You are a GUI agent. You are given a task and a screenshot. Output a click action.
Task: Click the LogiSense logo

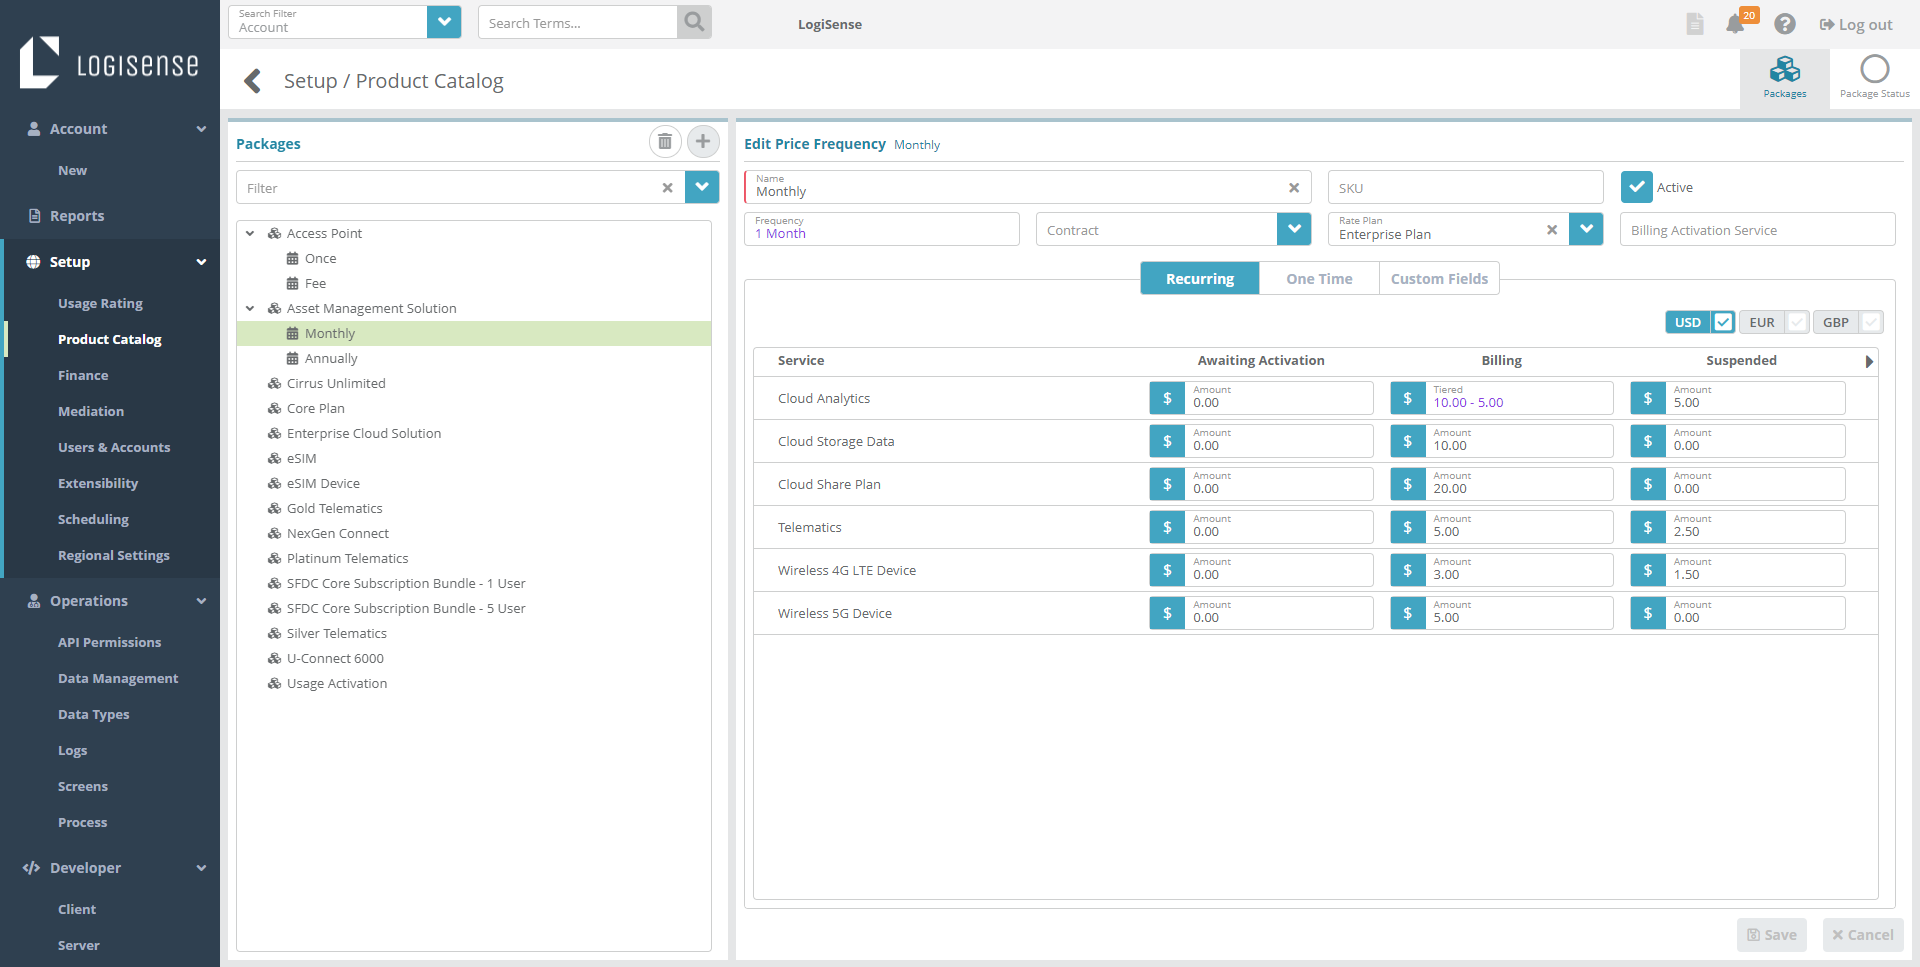[x=109, y=63]
